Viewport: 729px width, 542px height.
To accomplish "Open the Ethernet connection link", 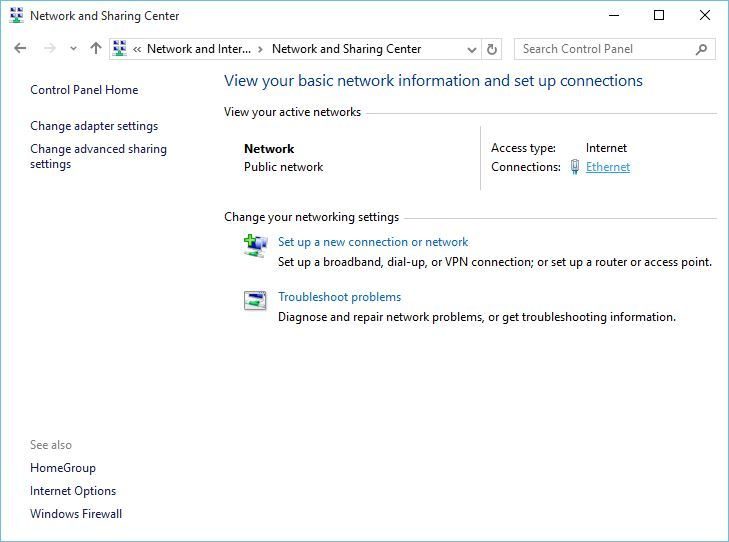I will tap(608, 167).
